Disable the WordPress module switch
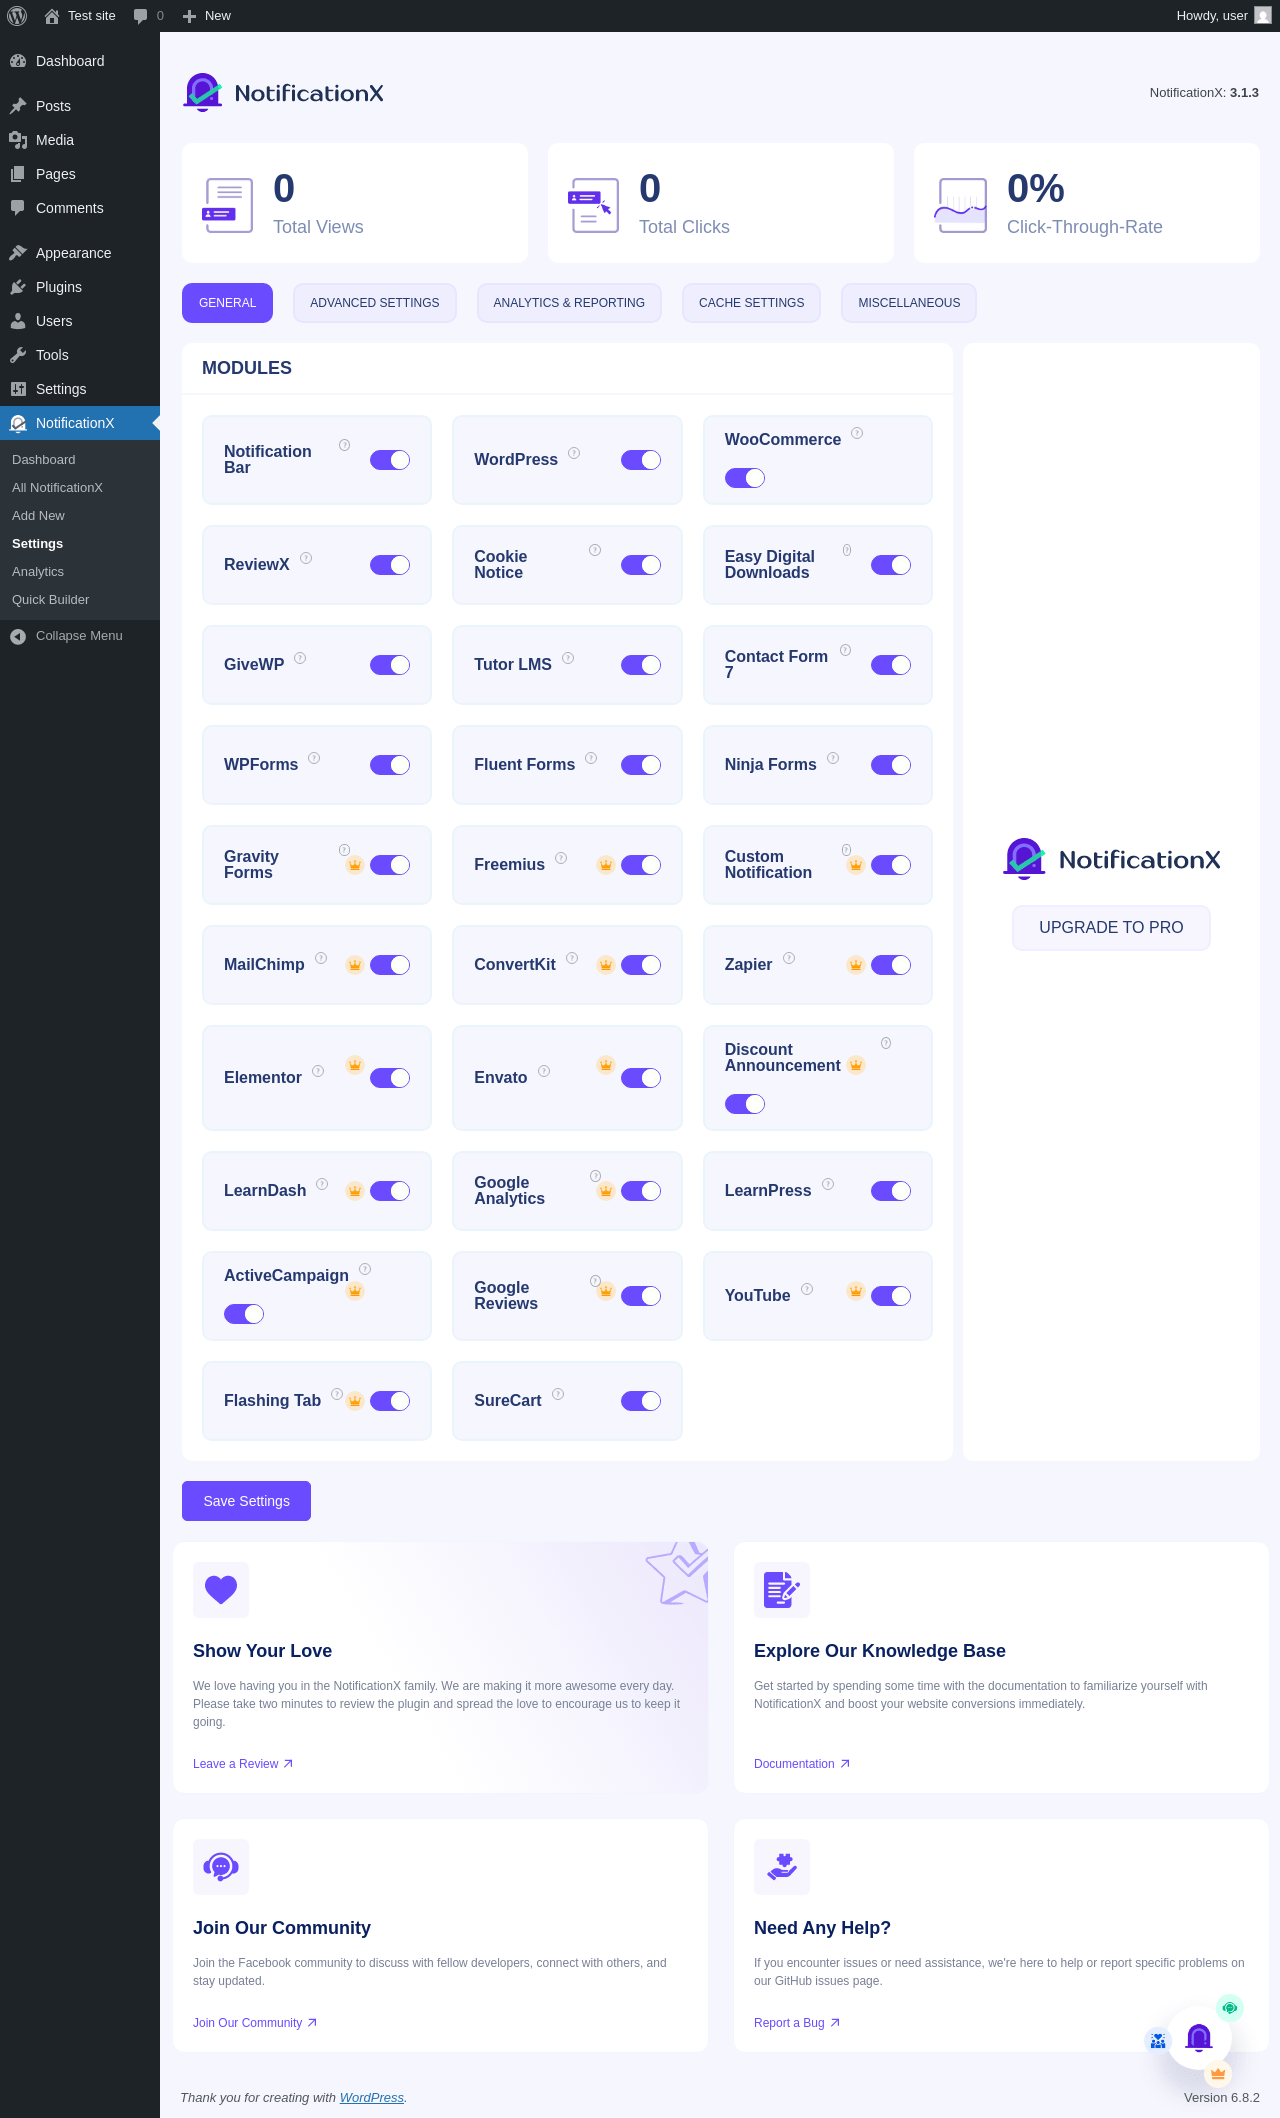The image size is (1280, 2118). [641, 460]
